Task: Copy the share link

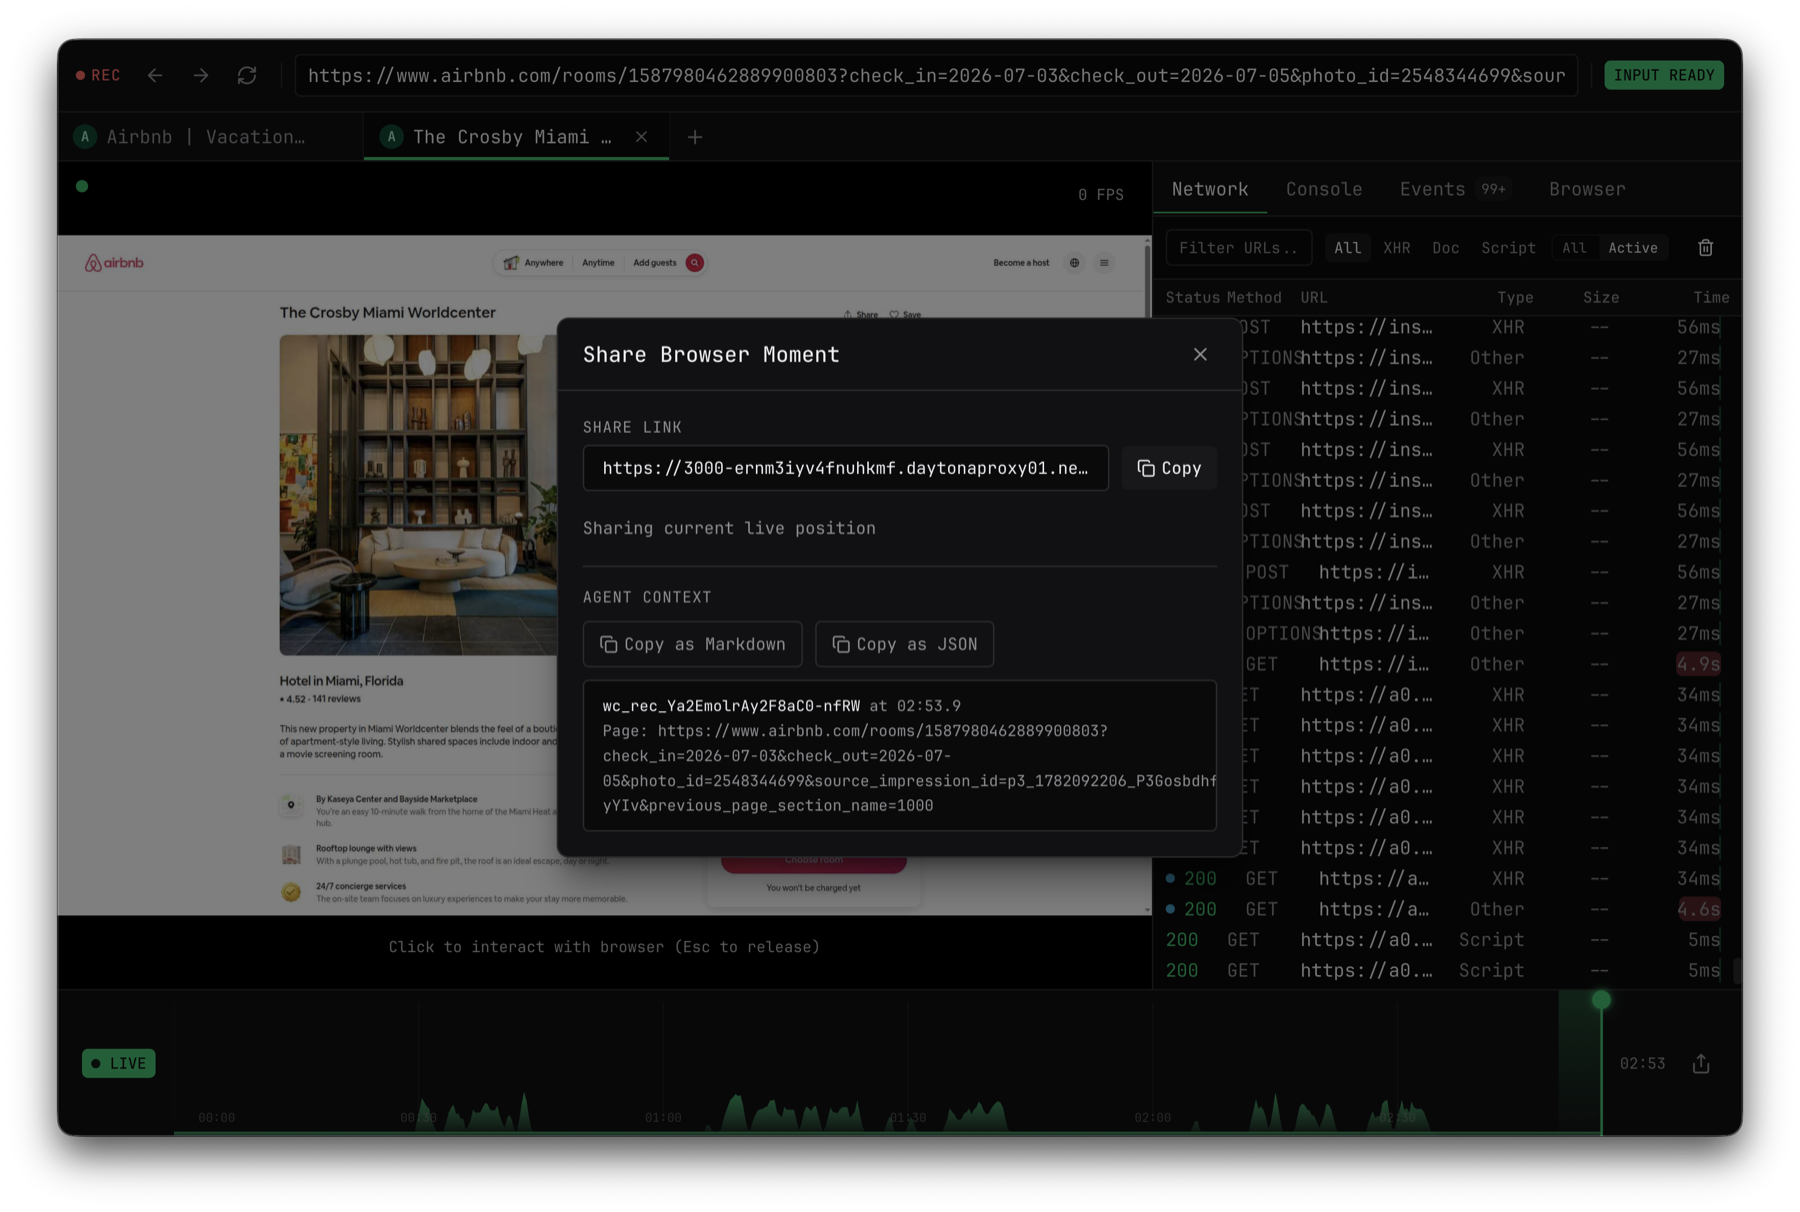Action: tap(1169, 468)
